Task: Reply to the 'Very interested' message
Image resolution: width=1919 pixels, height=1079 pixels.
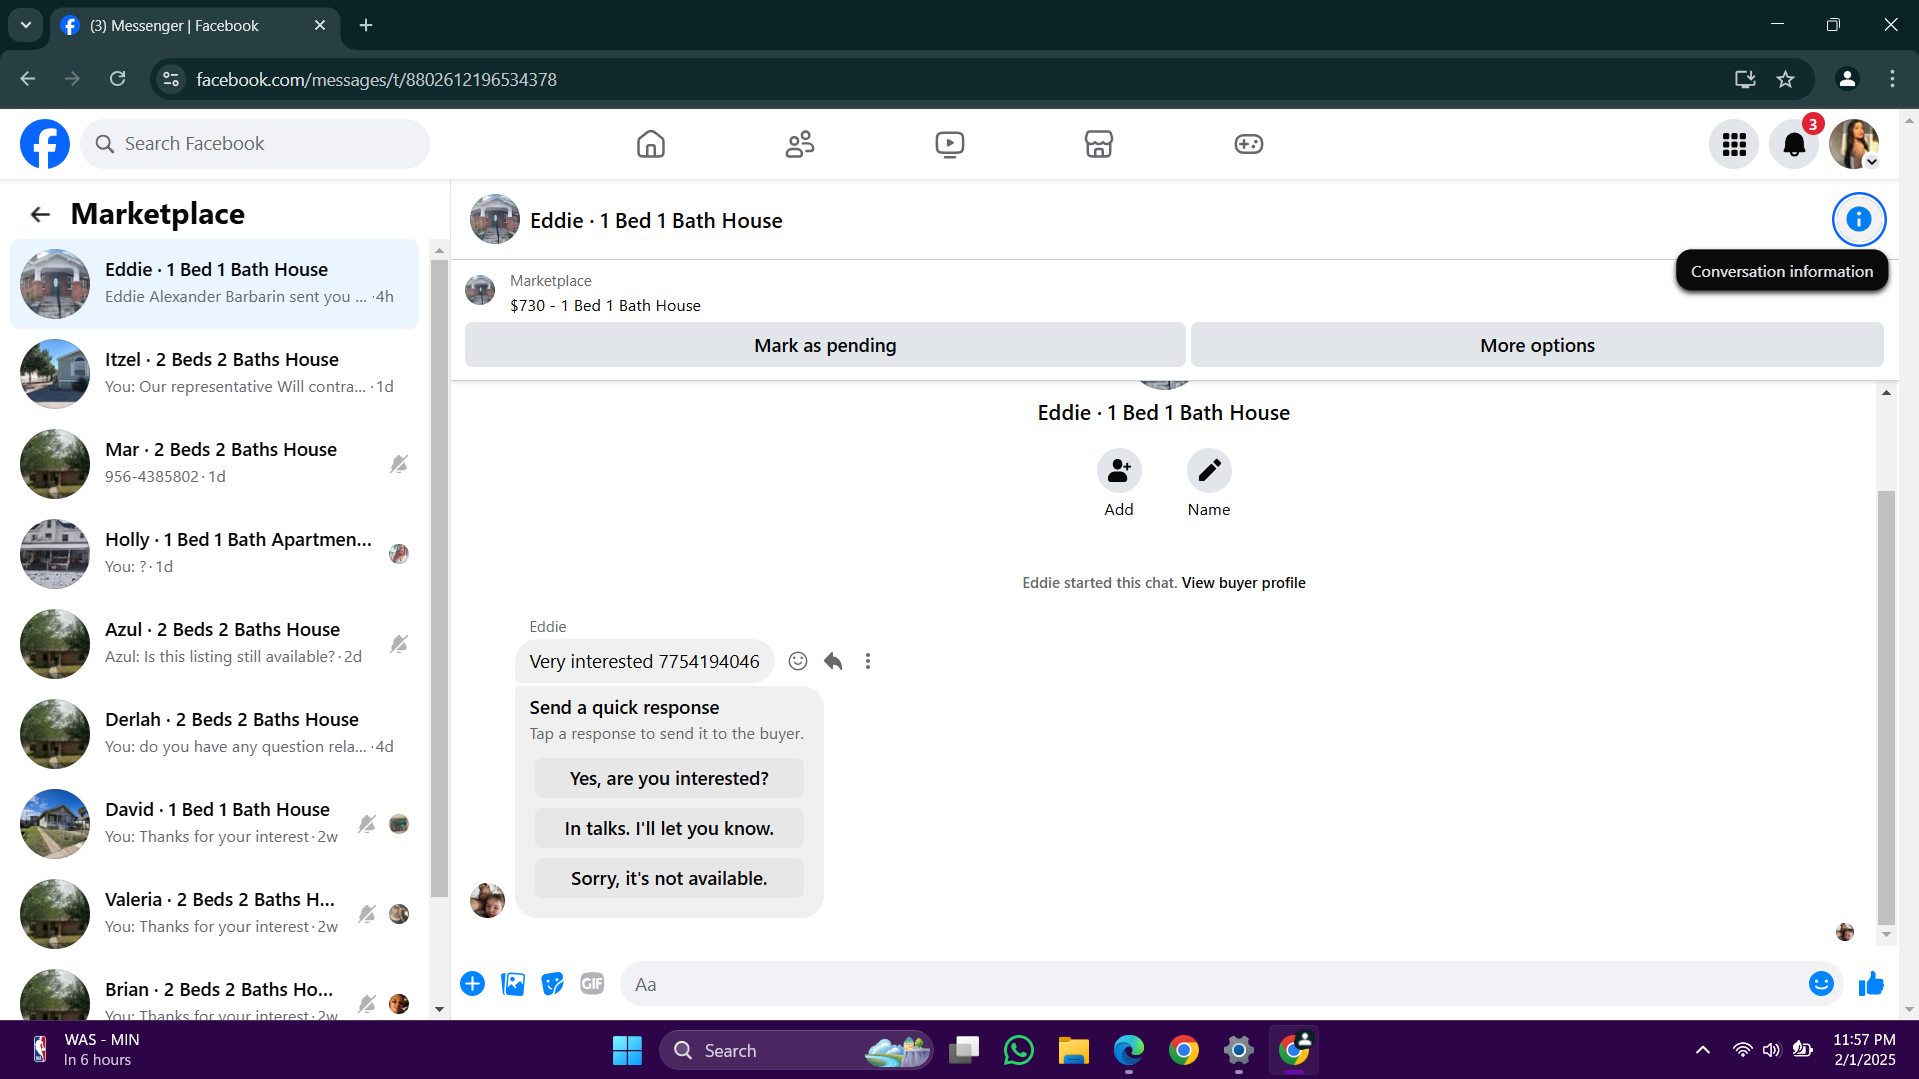Action: tap(833, 661)
